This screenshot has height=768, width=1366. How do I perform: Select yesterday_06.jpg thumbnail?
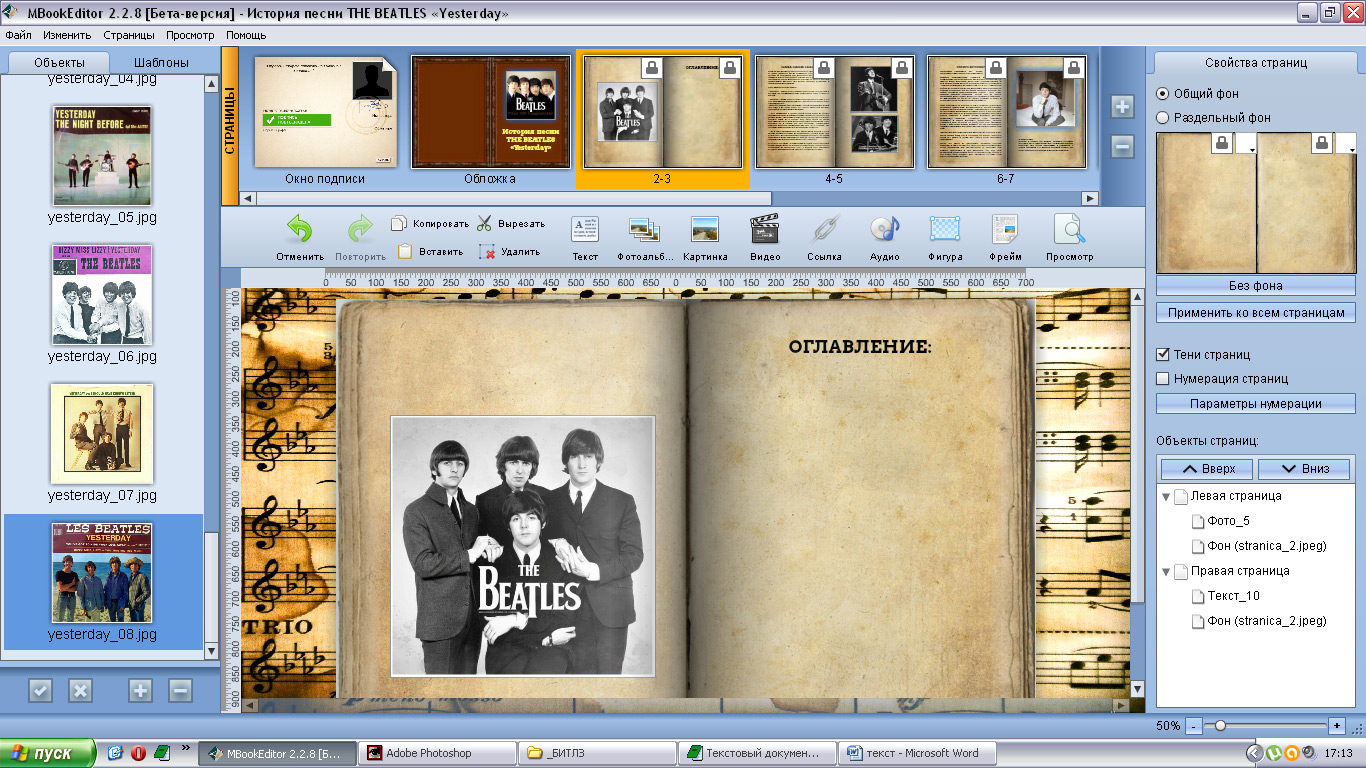point(102,294)
